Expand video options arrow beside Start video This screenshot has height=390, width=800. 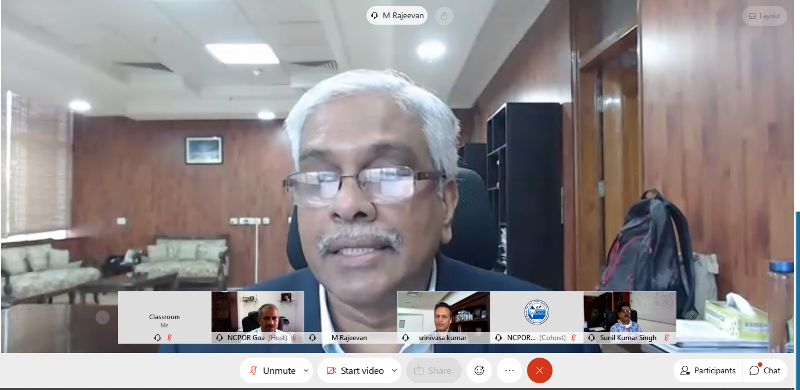coord(395,371)
